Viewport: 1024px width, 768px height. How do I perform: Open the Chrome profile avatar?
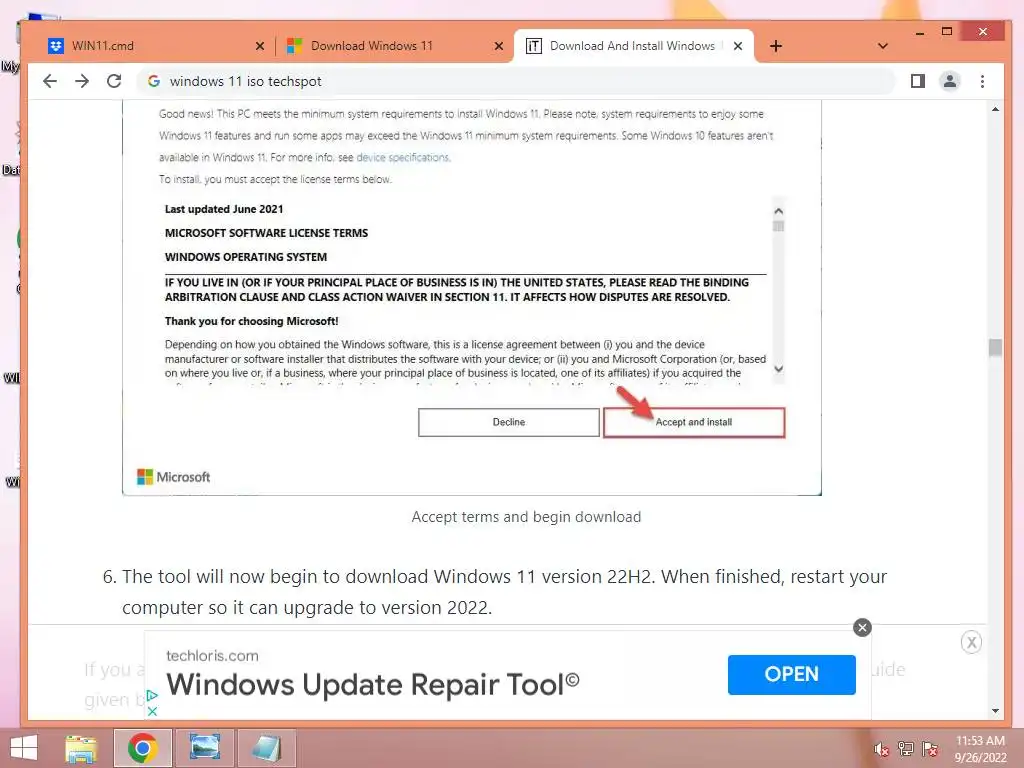pyautogui.click(x=950, y=81)
